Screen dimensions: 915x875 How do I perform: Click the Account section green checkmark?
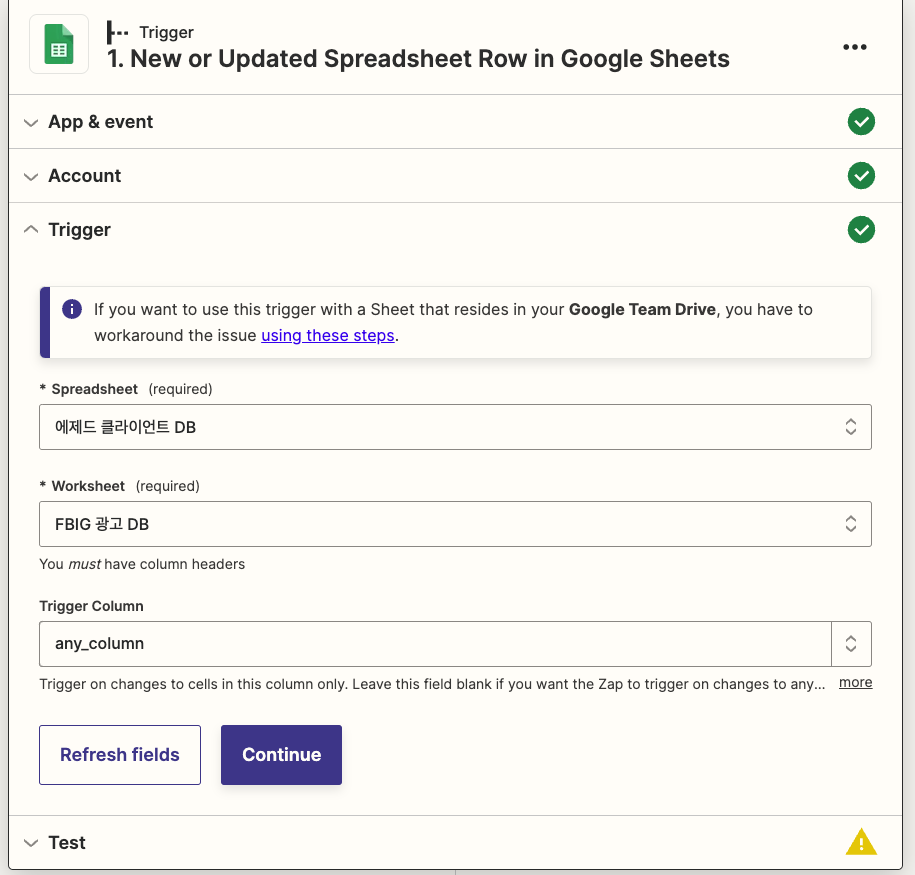pyautogui.click(x=861, y=176)
